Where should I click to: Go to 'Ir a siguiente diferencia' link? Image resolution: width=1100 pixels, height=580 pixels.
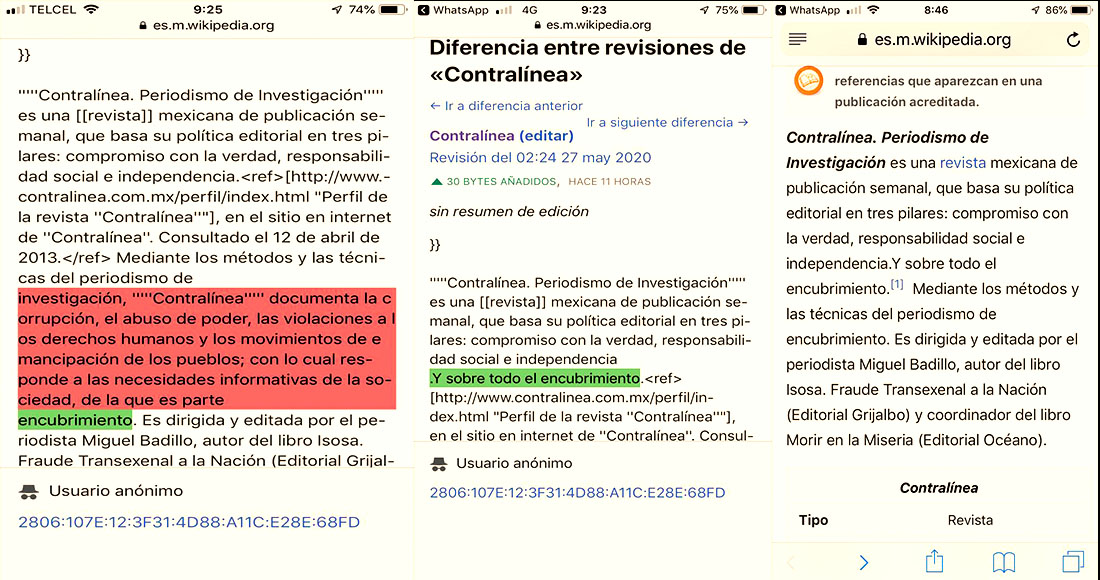click(x=667, y=123)
